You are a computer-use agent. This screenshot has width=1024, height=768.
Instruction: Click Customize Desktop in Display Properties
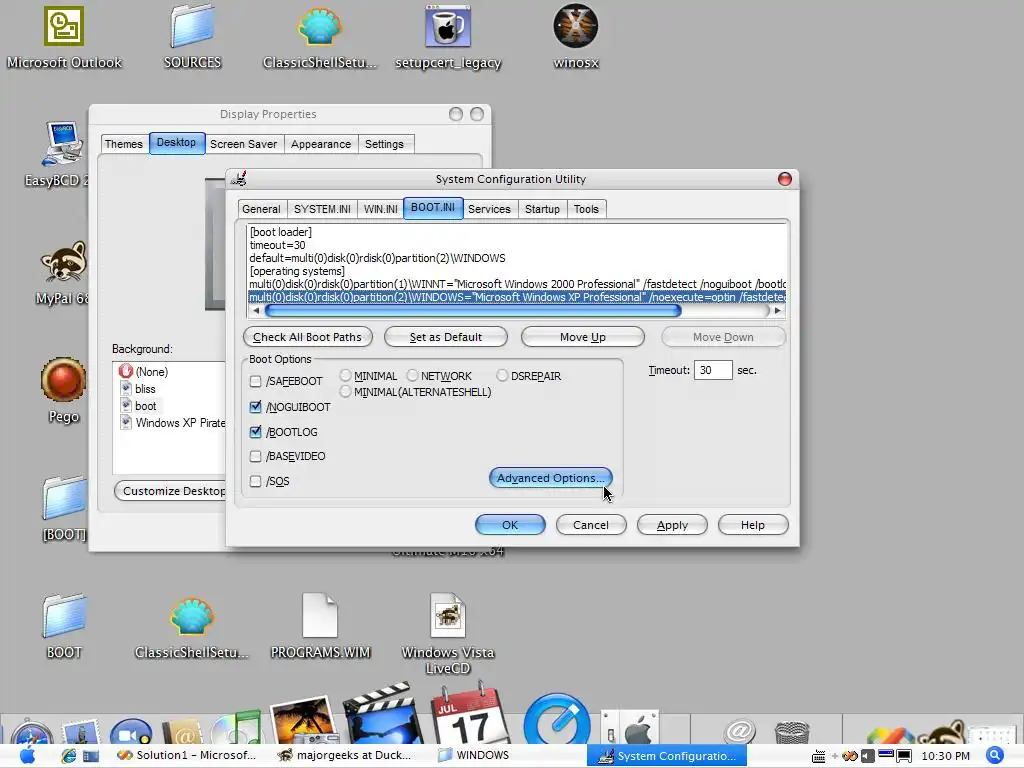pyautogui.click(x=171, y=491)
